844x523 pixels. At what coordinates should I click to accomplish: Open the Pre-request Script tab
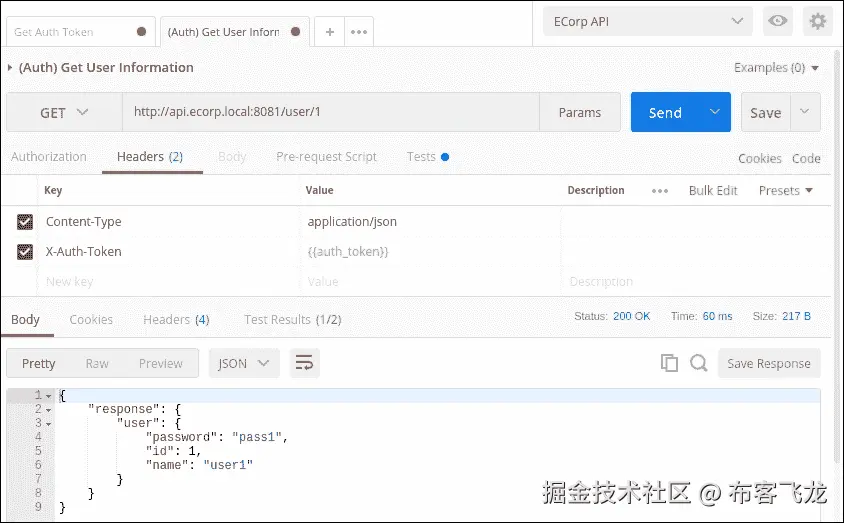pyautogui.click(x=326, y=157)
